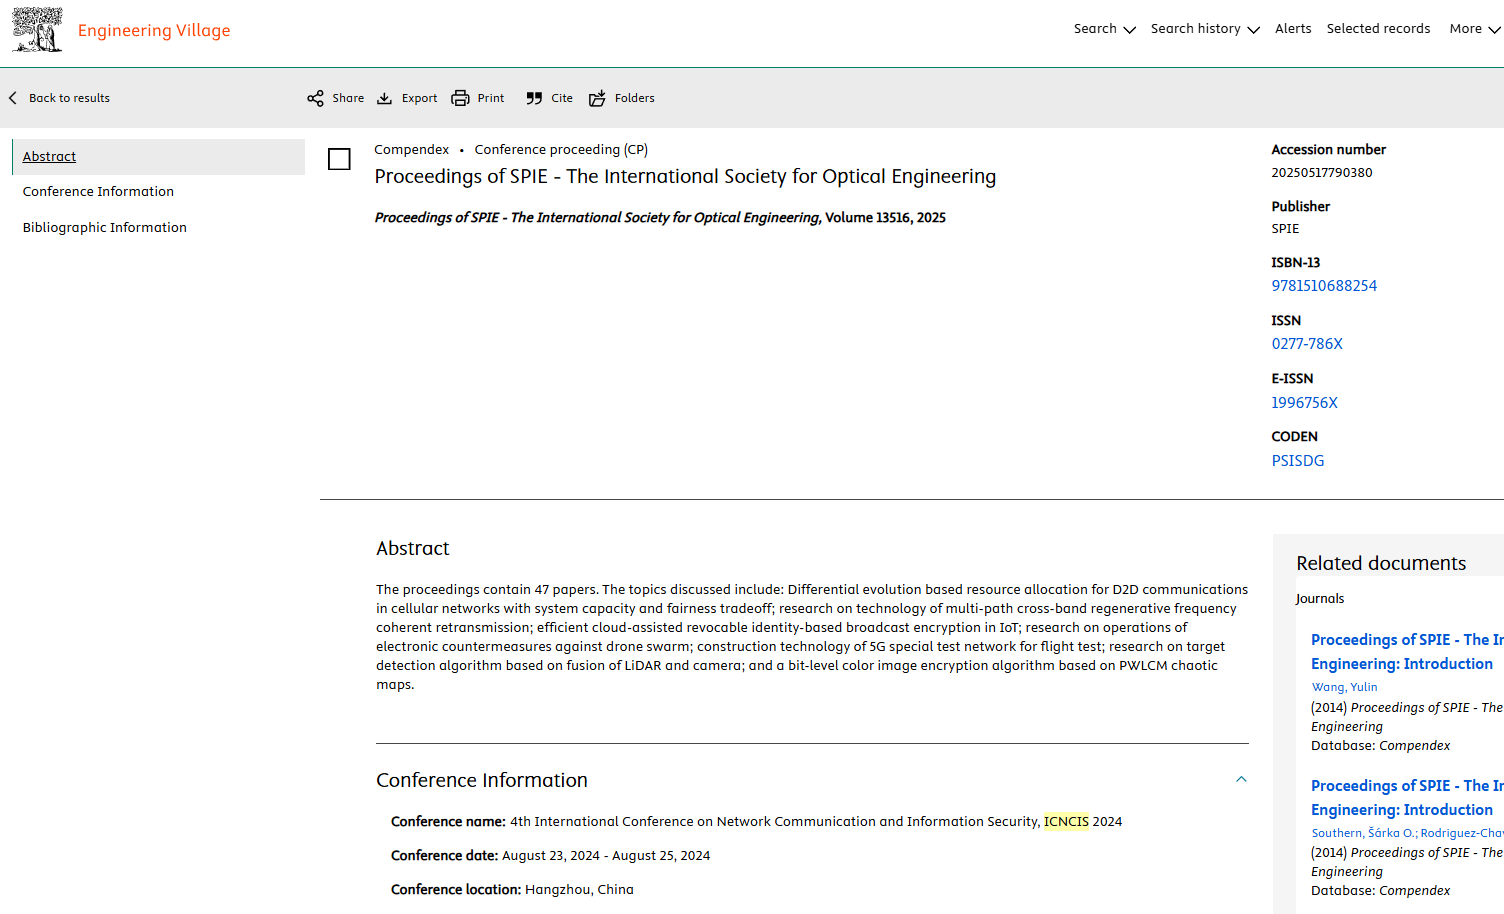Open the Alerts page

[x=1293, y=29]
